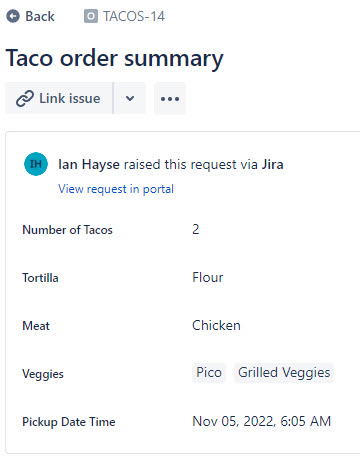
Task: Click the Veggies field label
Action: 43,374
